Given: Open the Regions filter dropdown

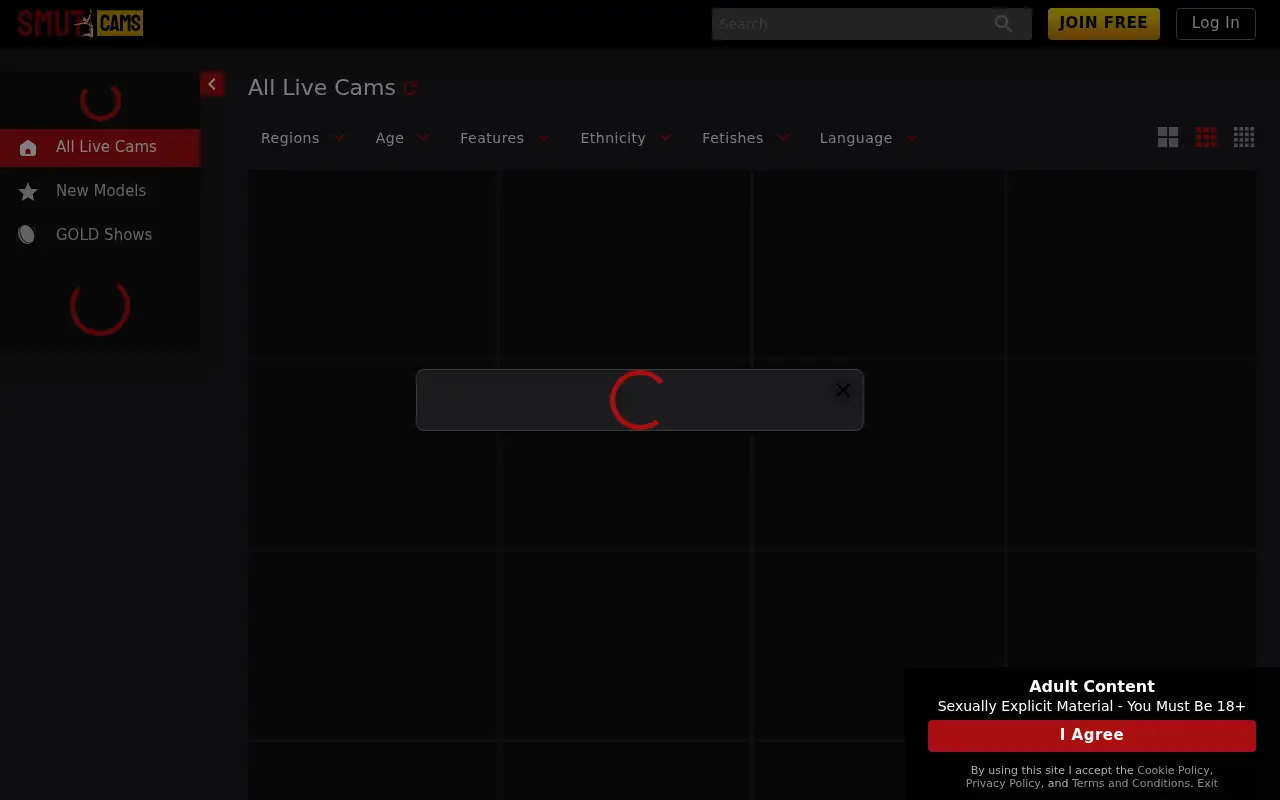Looking at the screenshot, I should click(303, 138).
